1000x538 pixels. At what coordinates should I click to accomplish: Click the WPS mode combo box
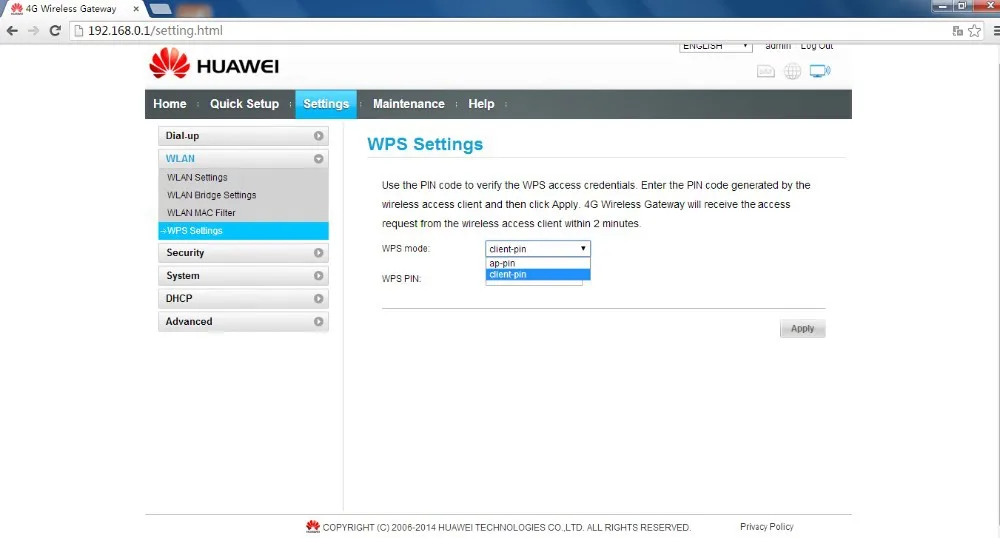(538, 249)
